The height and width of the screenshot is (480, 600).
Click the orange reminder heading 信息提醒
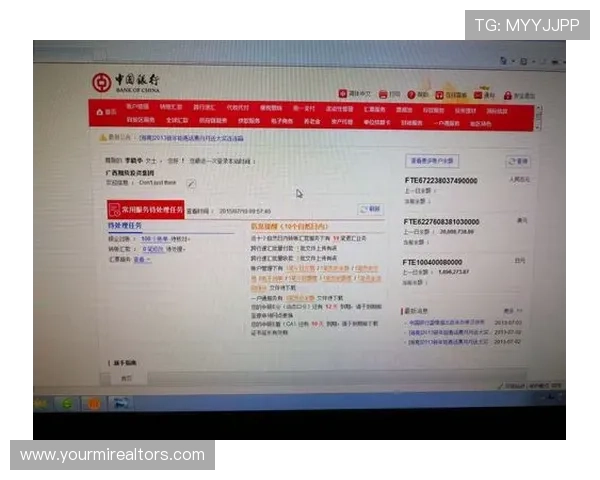point(289,227)
